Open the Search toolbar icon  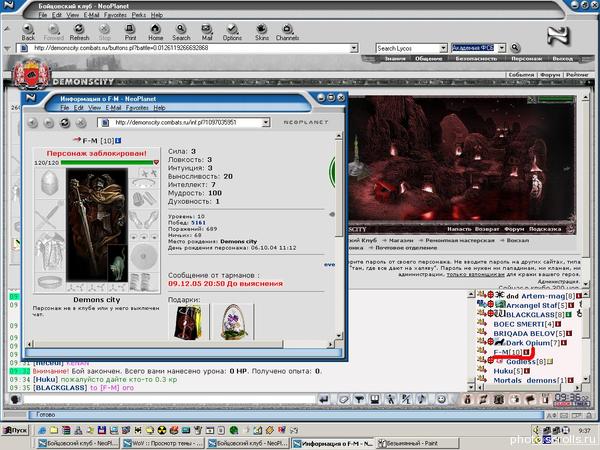click(181, 32)
